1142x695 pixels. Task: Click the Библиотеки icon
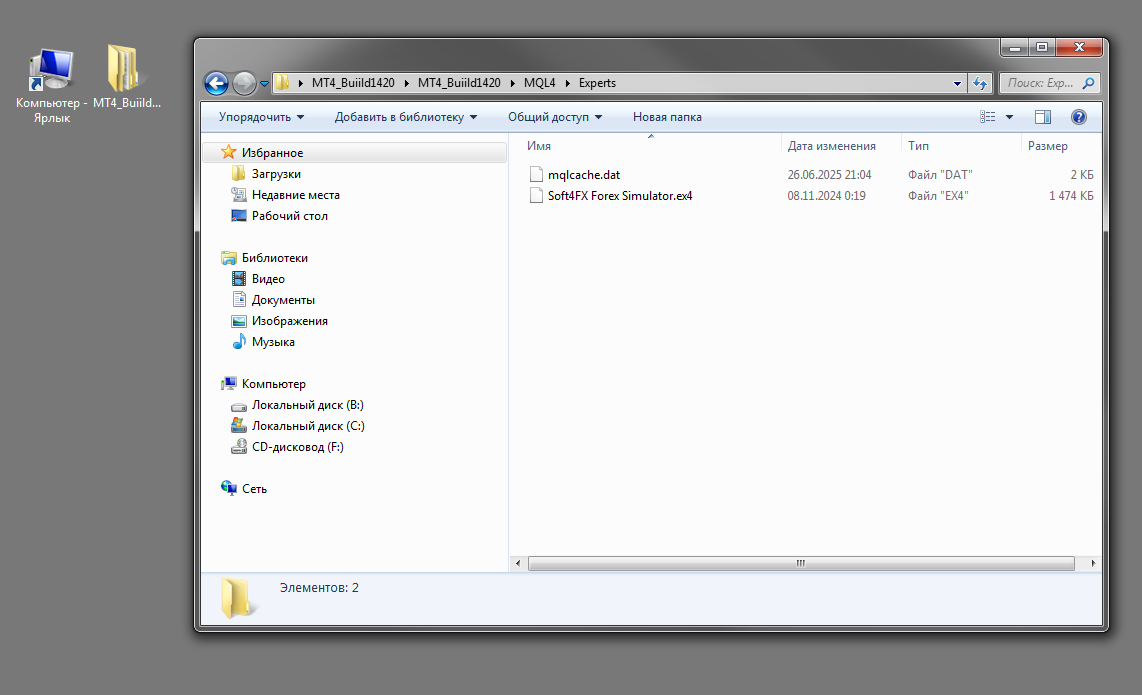[x=229, y=258]
